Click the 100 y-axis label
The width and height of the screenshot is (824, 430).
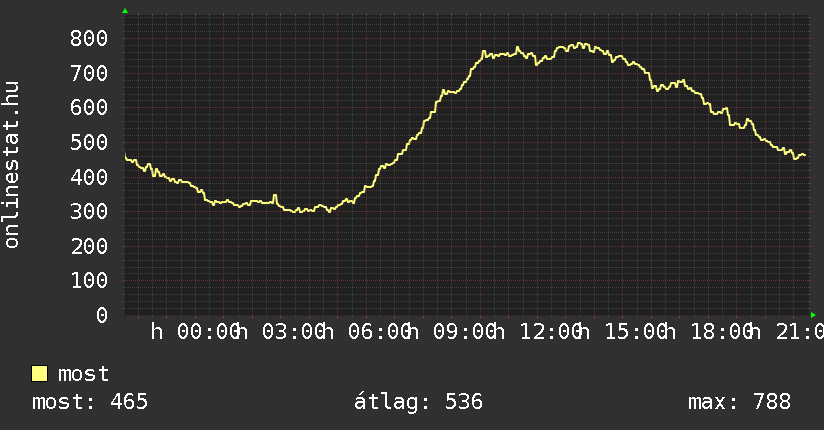(x=89, y=280)
